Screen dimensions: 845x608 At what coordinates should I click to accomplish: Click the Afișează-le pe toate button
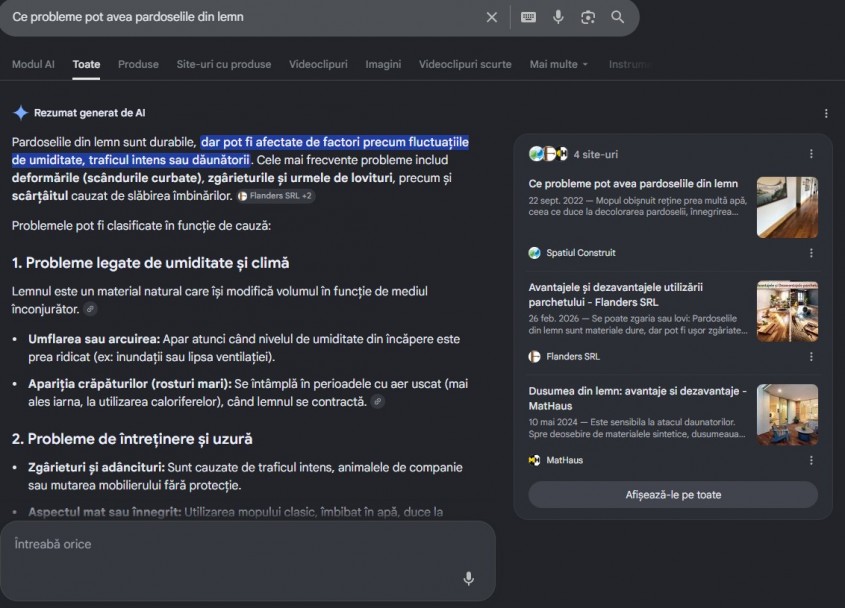point(673,494)
